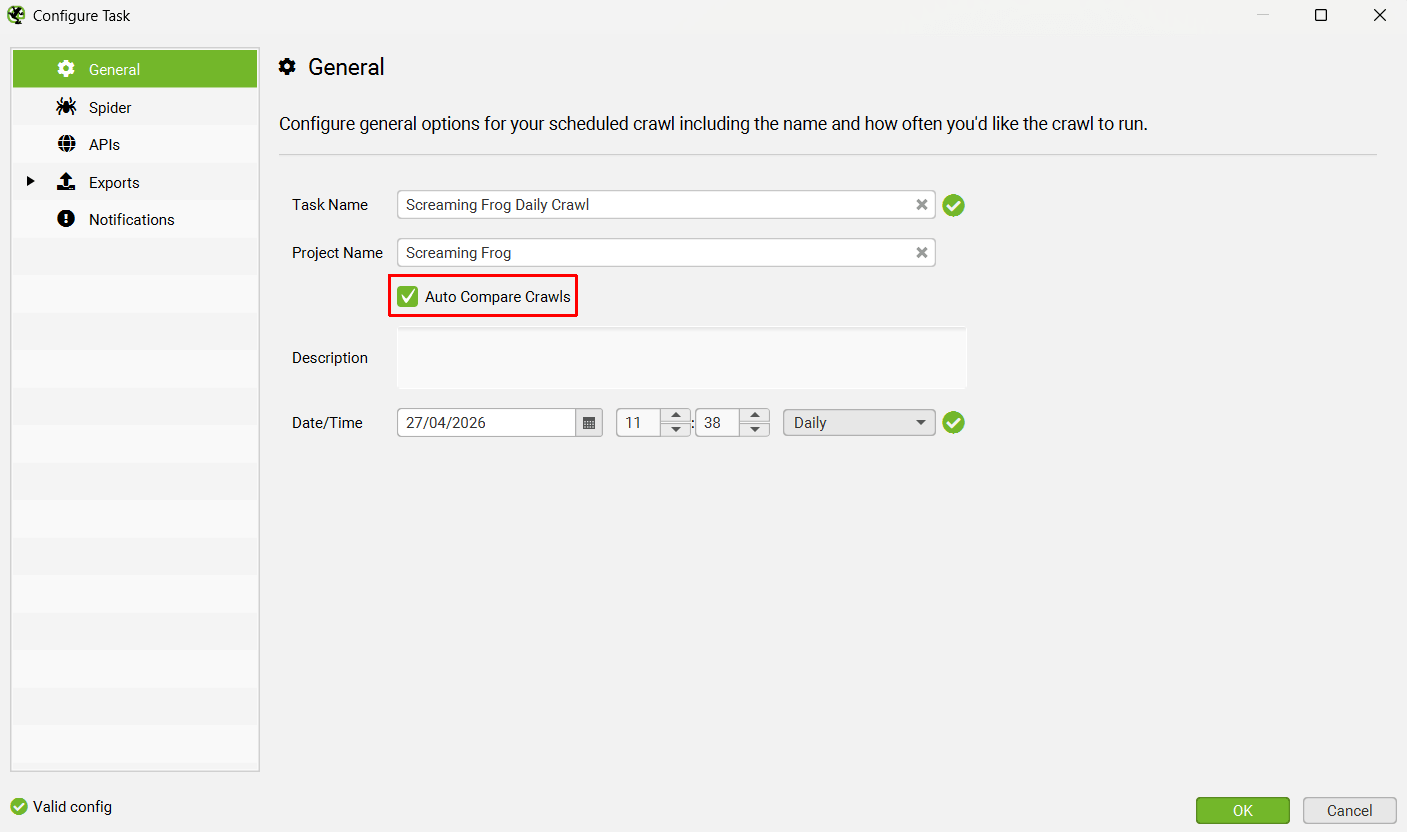This screenshot has height=832, width=1407.
Task: Open the Daily frequency dropdown
Action: point(859,423)
